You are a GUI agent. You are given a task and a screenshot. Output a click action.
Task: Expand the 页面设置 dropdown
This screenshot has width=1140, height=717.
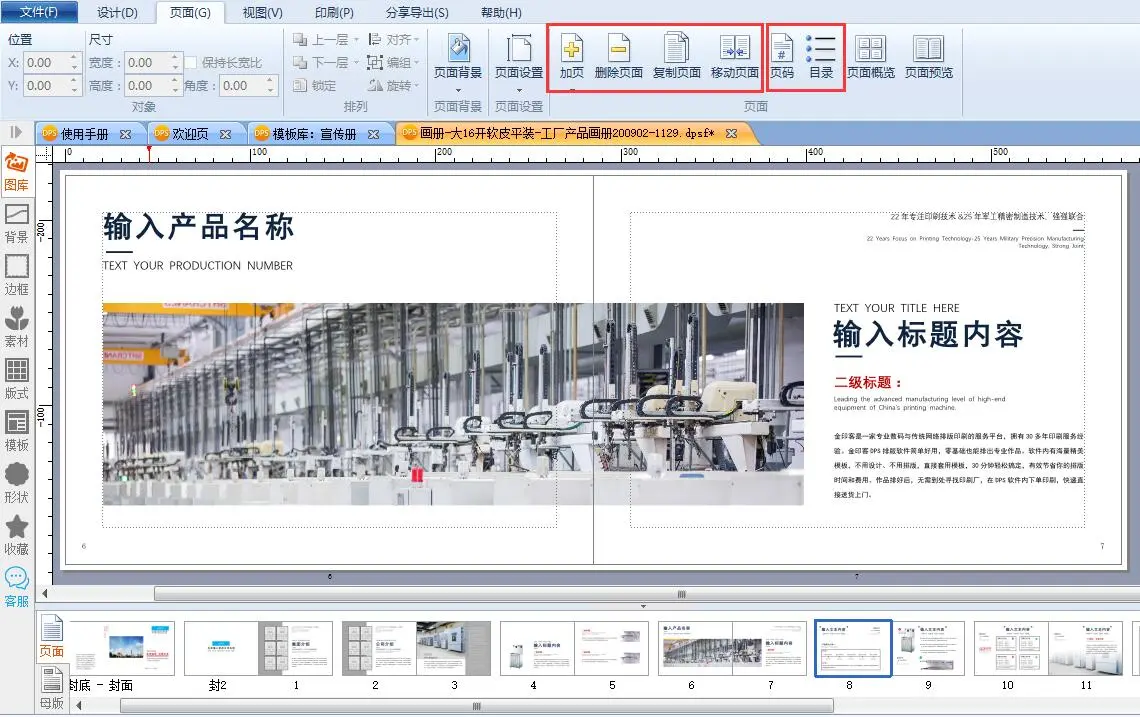pos(519,91)
